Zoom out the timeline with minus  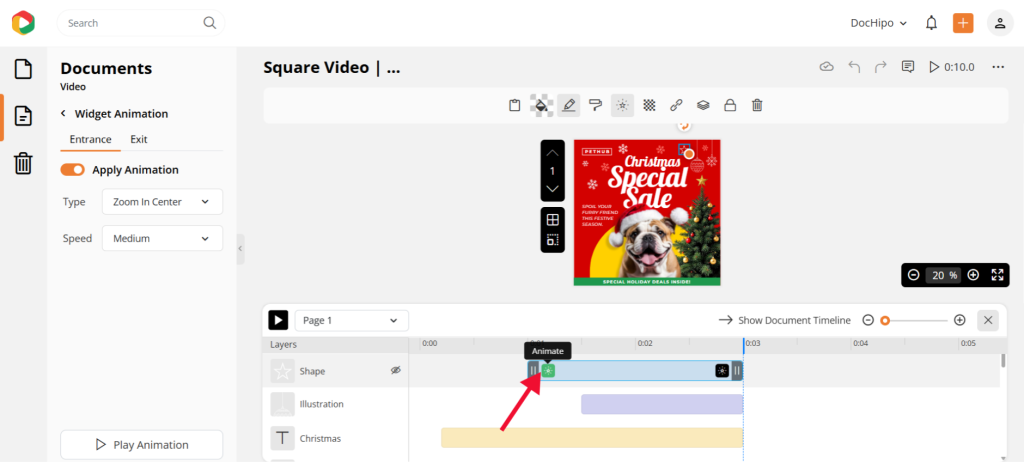coord(868,320)
